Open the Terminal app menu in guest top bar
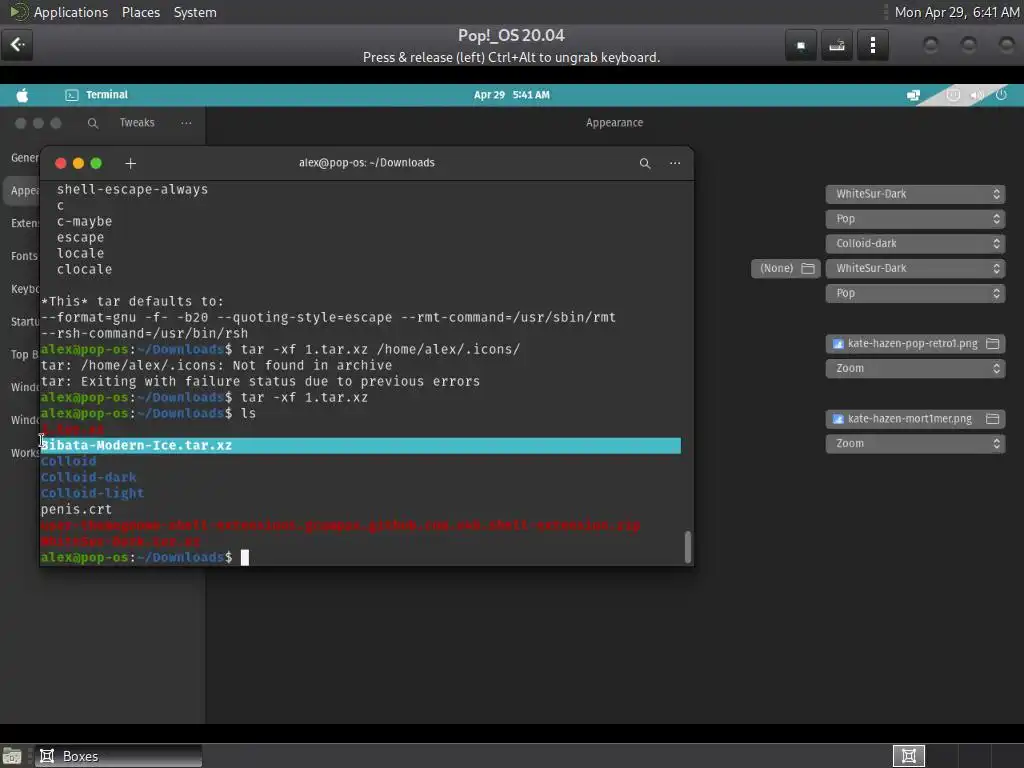Viewport: 1024px width, 768px height. coord(97,95)
